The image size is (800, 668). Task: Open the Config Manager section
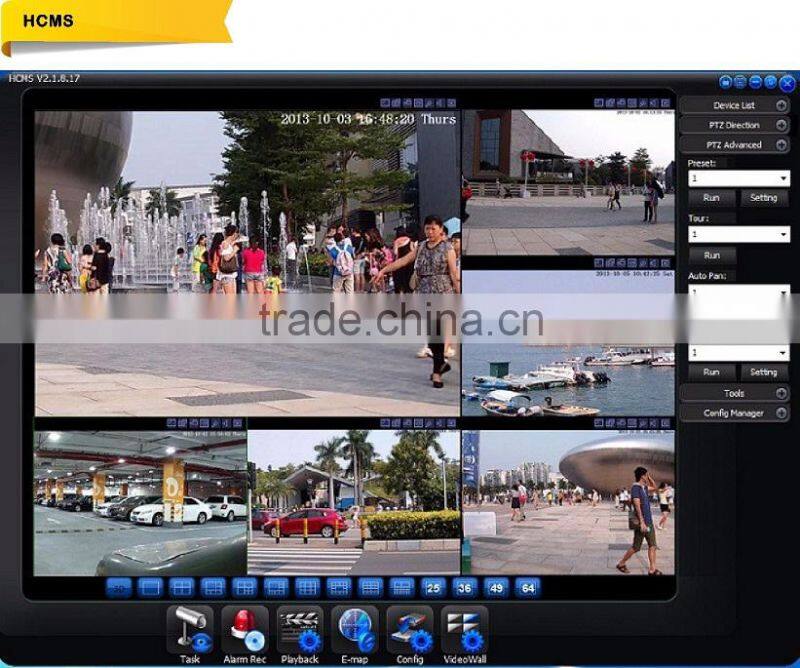pyautogui.click(x=734, y=414)
